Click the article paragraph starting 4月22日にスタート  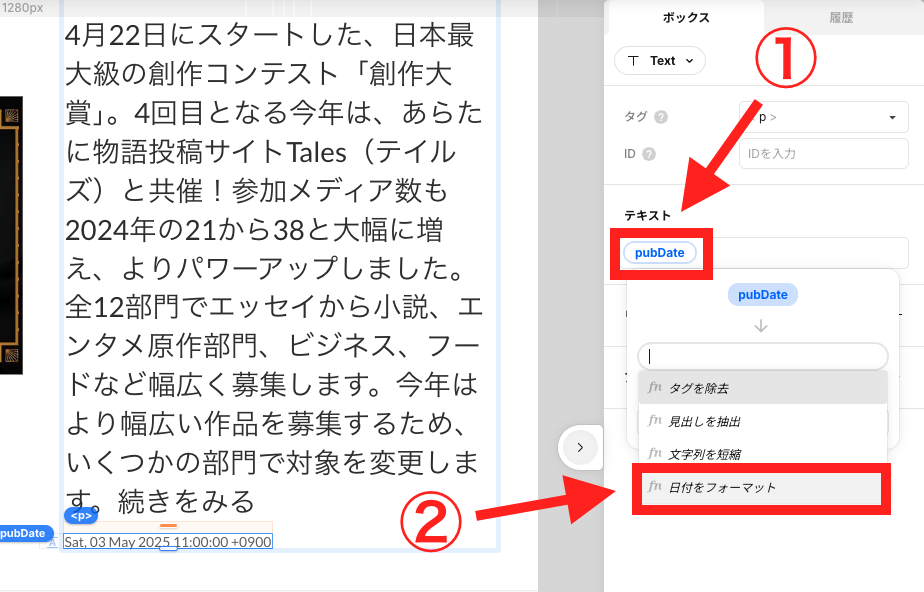coord(274,268)
